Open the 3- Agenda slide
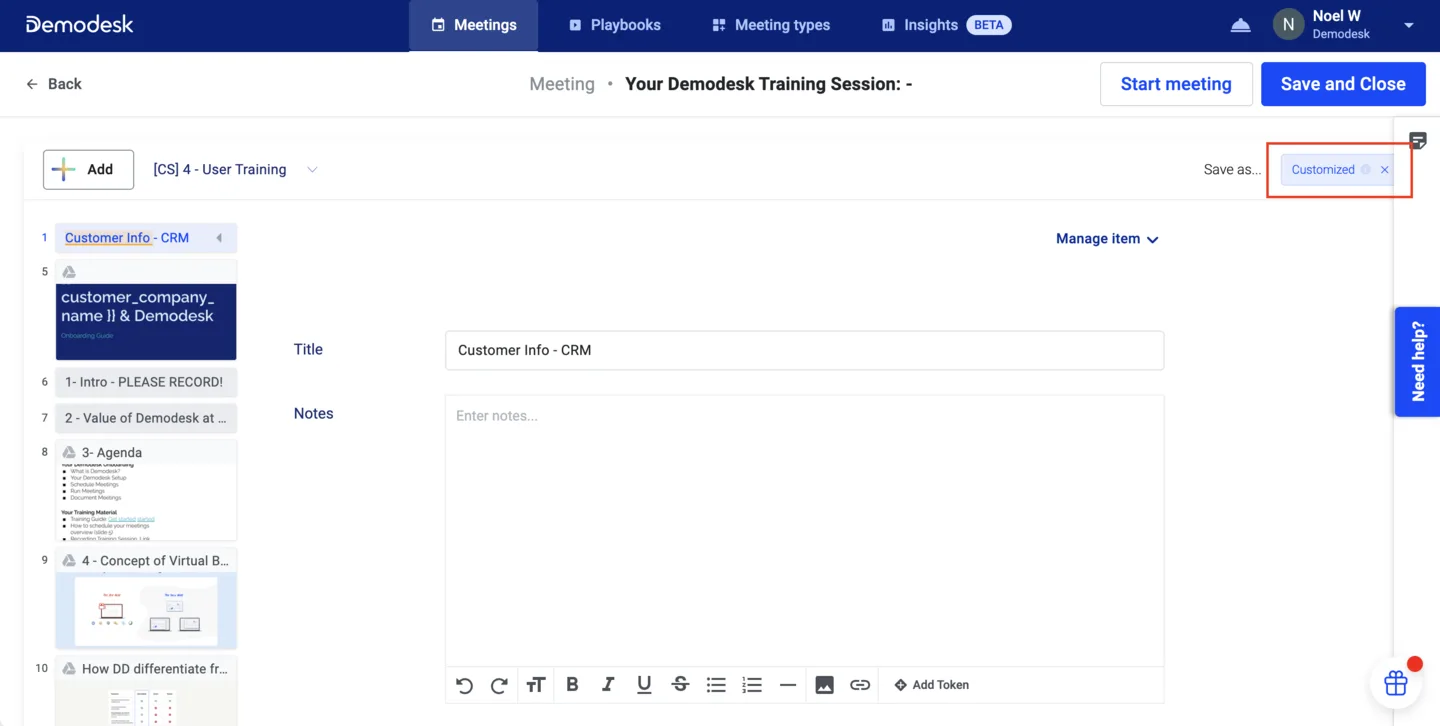 click(x=146, y=490)
